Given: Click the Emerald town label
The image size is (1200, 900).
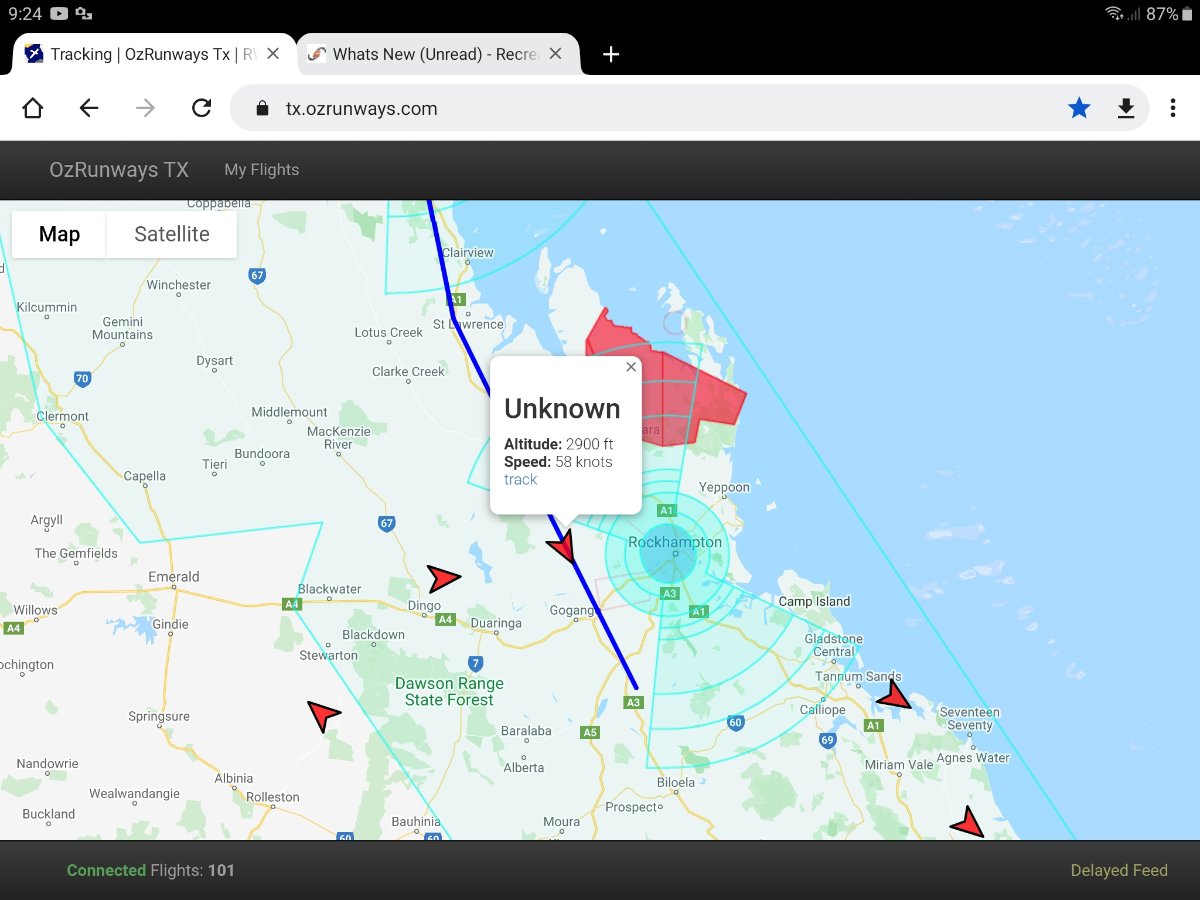Looking at the screenshot, I should coord(174,577).
